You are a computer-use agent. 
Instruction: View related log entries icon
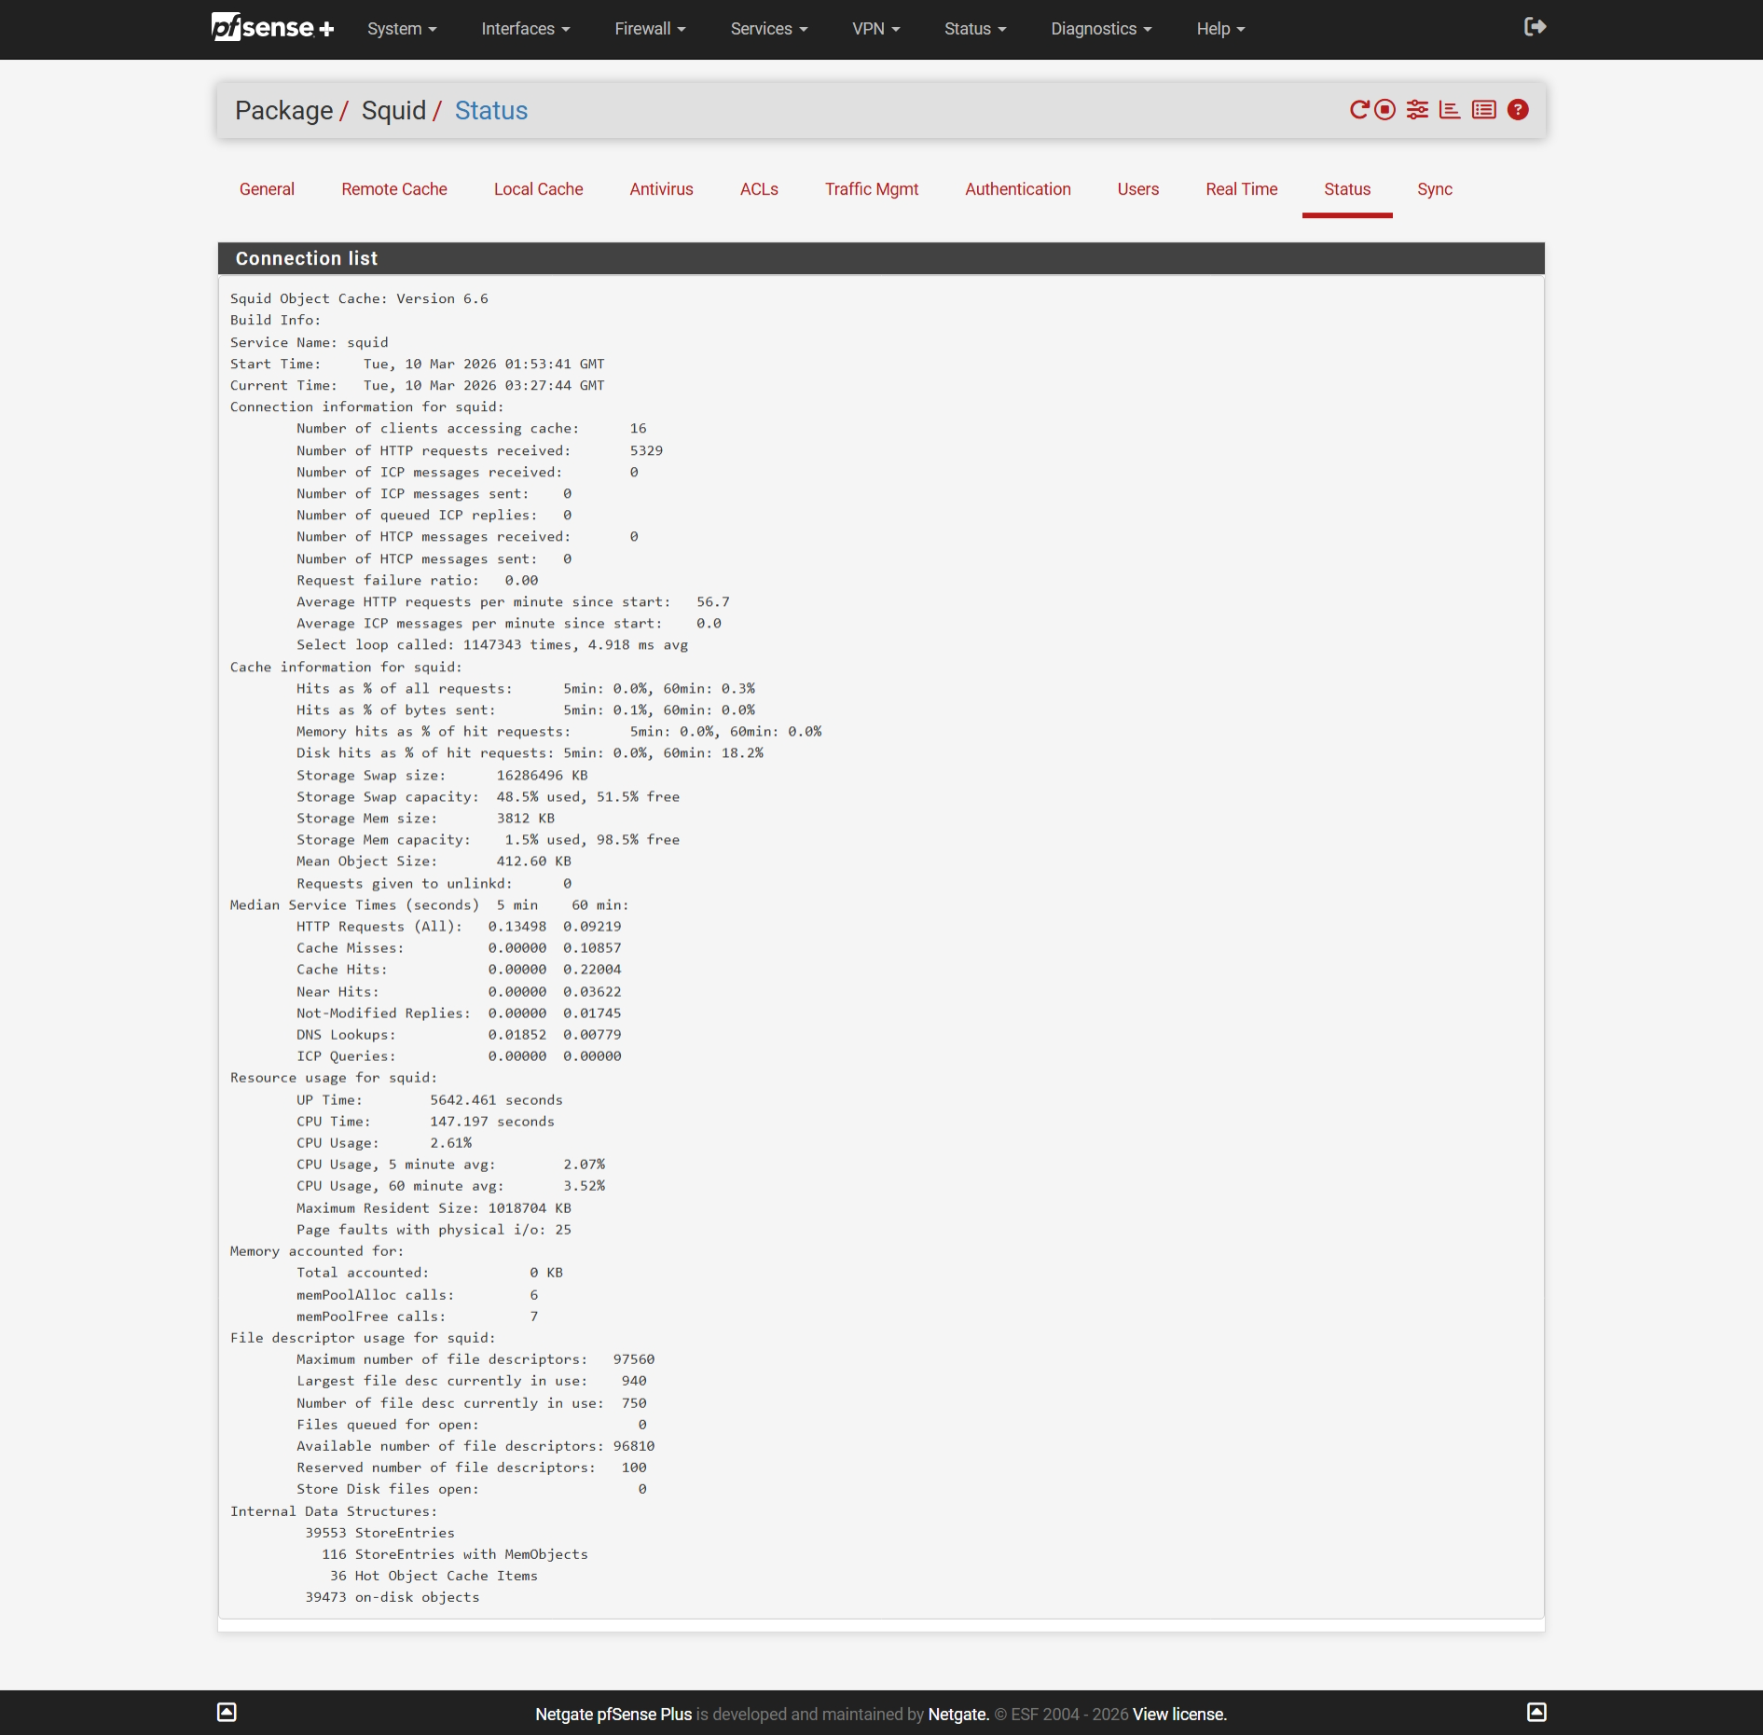coord(1483,110)
